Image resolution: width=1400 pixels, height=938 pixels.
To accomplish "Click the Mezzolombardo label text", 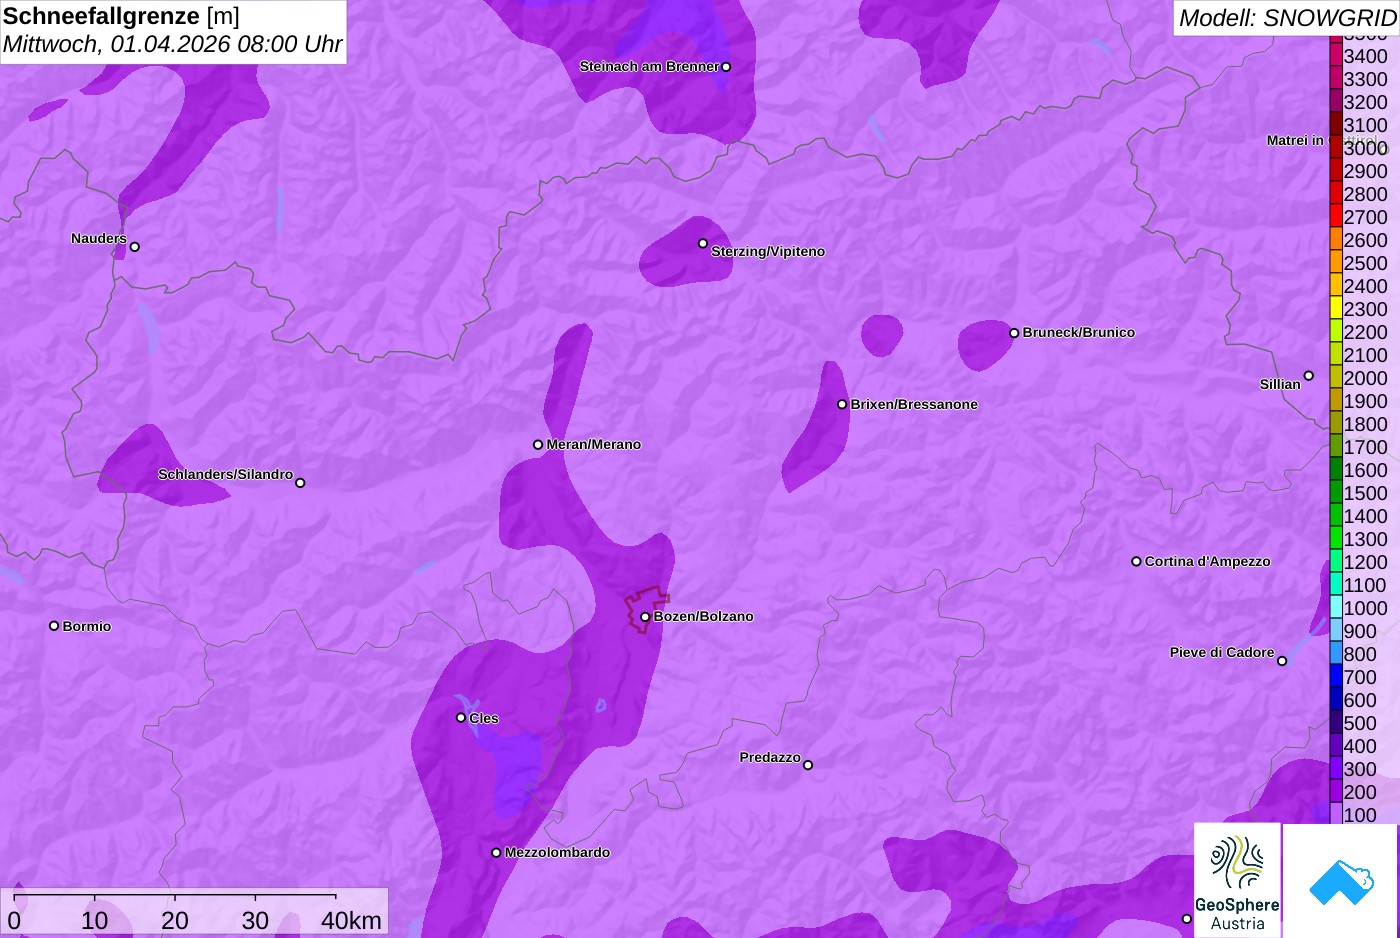I will click(x=557, y=853).
